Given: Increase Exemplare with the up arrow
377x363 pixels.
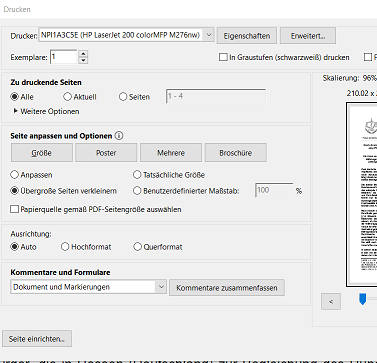Looking at the screenshot, I should pos(83,54).
